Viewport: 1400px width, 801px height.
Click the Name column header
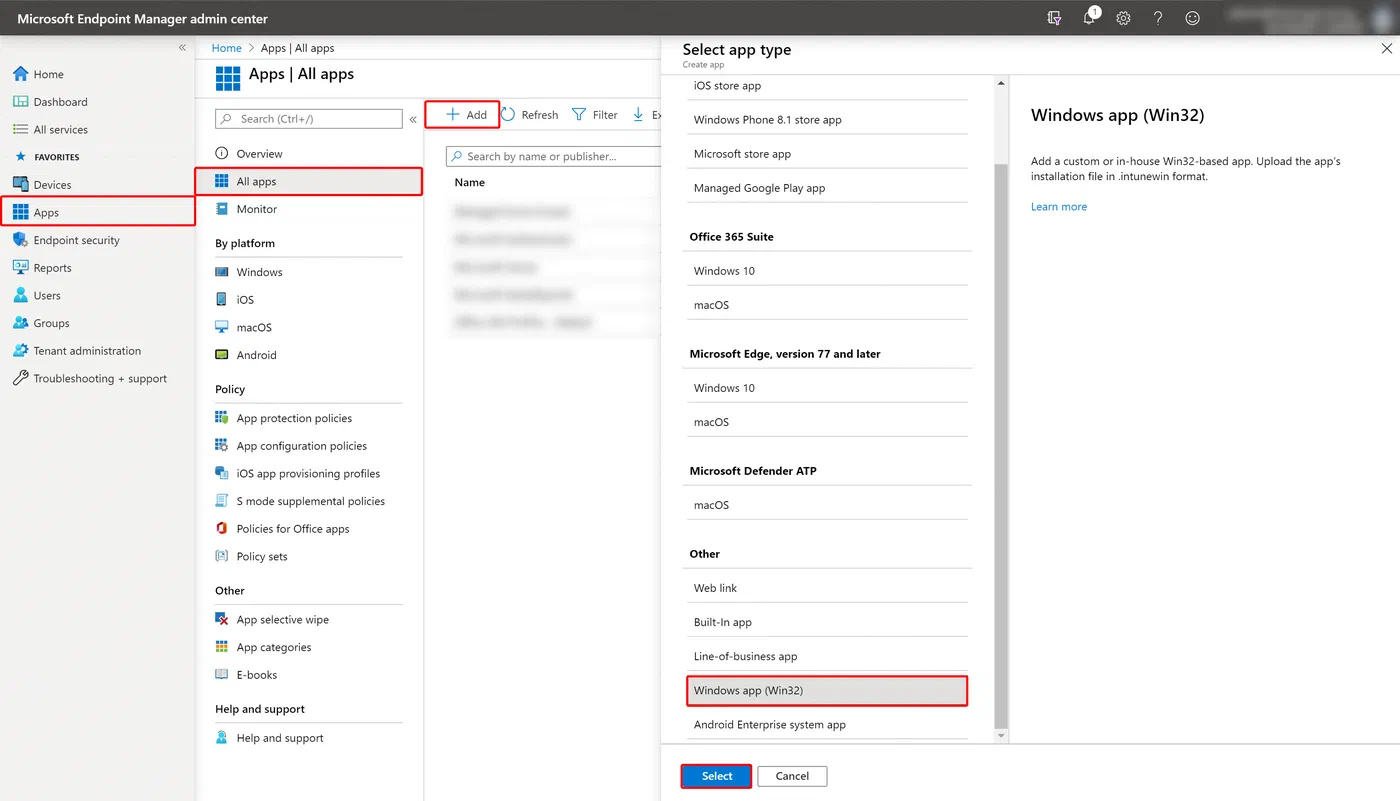tap(470, 183)
